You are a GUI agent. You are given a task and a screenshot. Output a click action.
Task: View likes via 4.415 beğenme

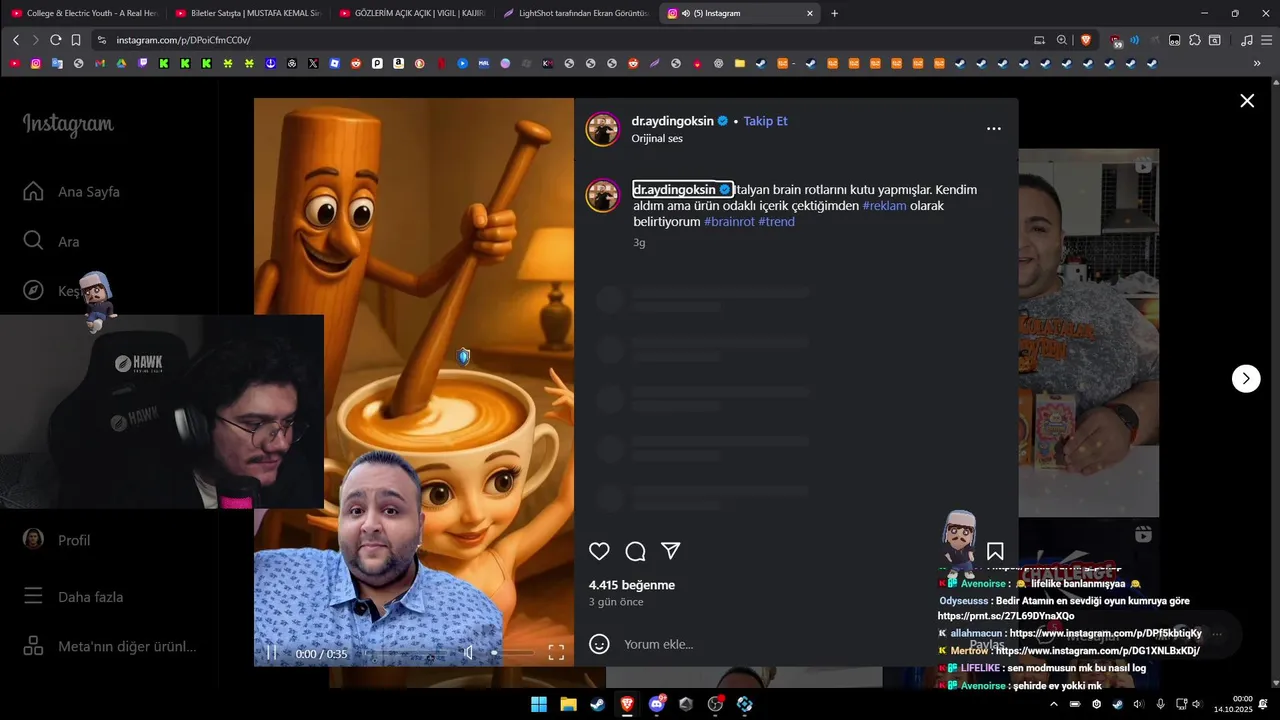click(632, 585)
